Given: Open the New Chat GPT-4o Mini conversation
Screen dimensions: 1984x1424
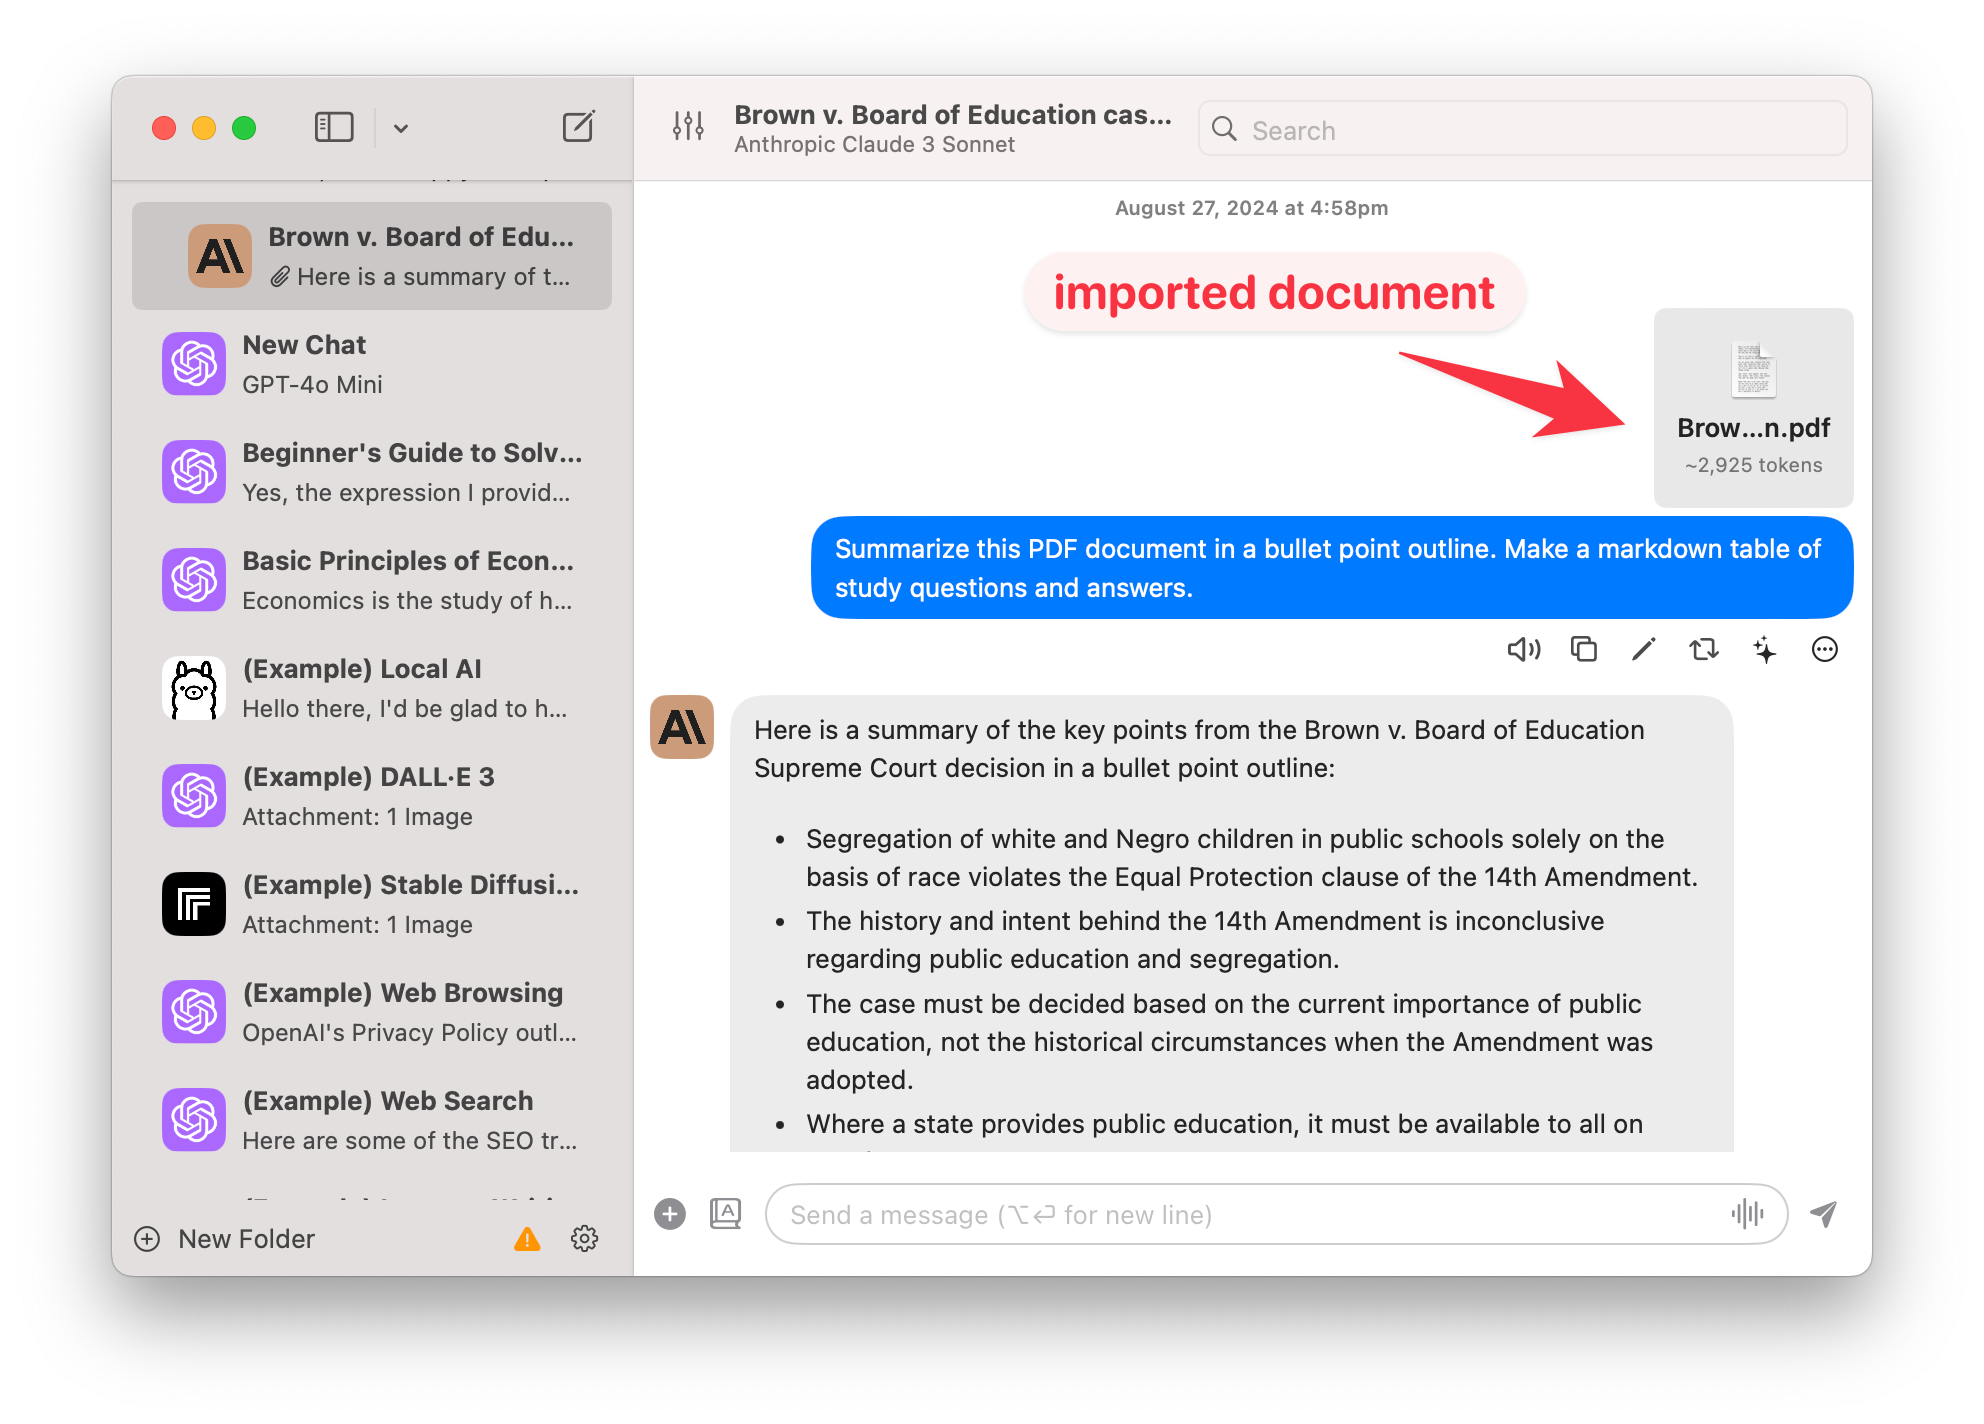Looking at the screenshot, I should coord(372,364).
